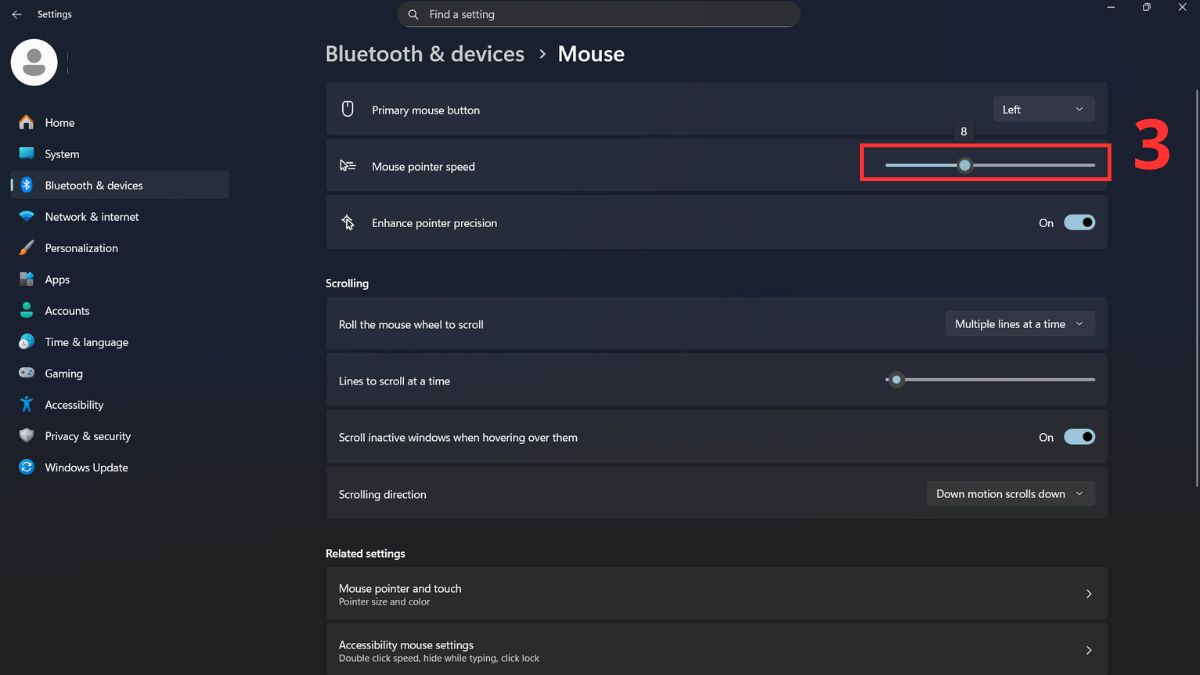
Task: Click the Find a setting search box
Action: pos(600,15)
